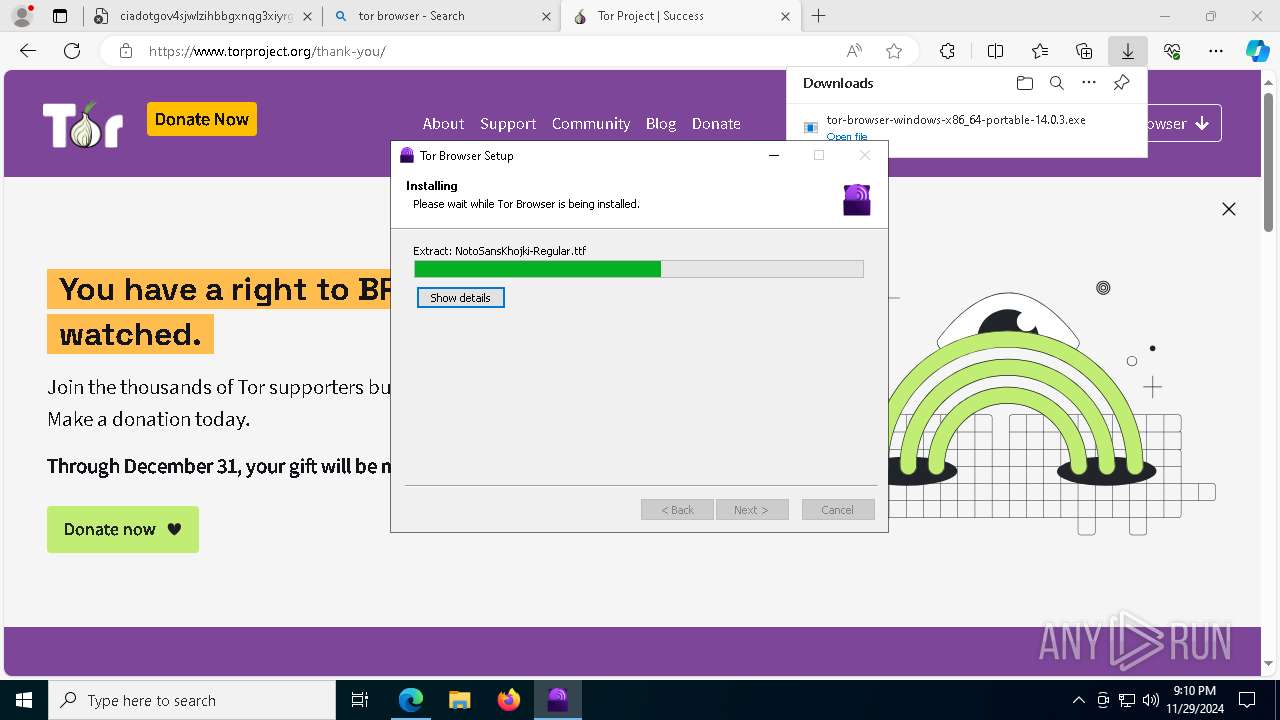Select Tor Browser Setup taskbar icon
1280x720 pixels.
[558, 700]
